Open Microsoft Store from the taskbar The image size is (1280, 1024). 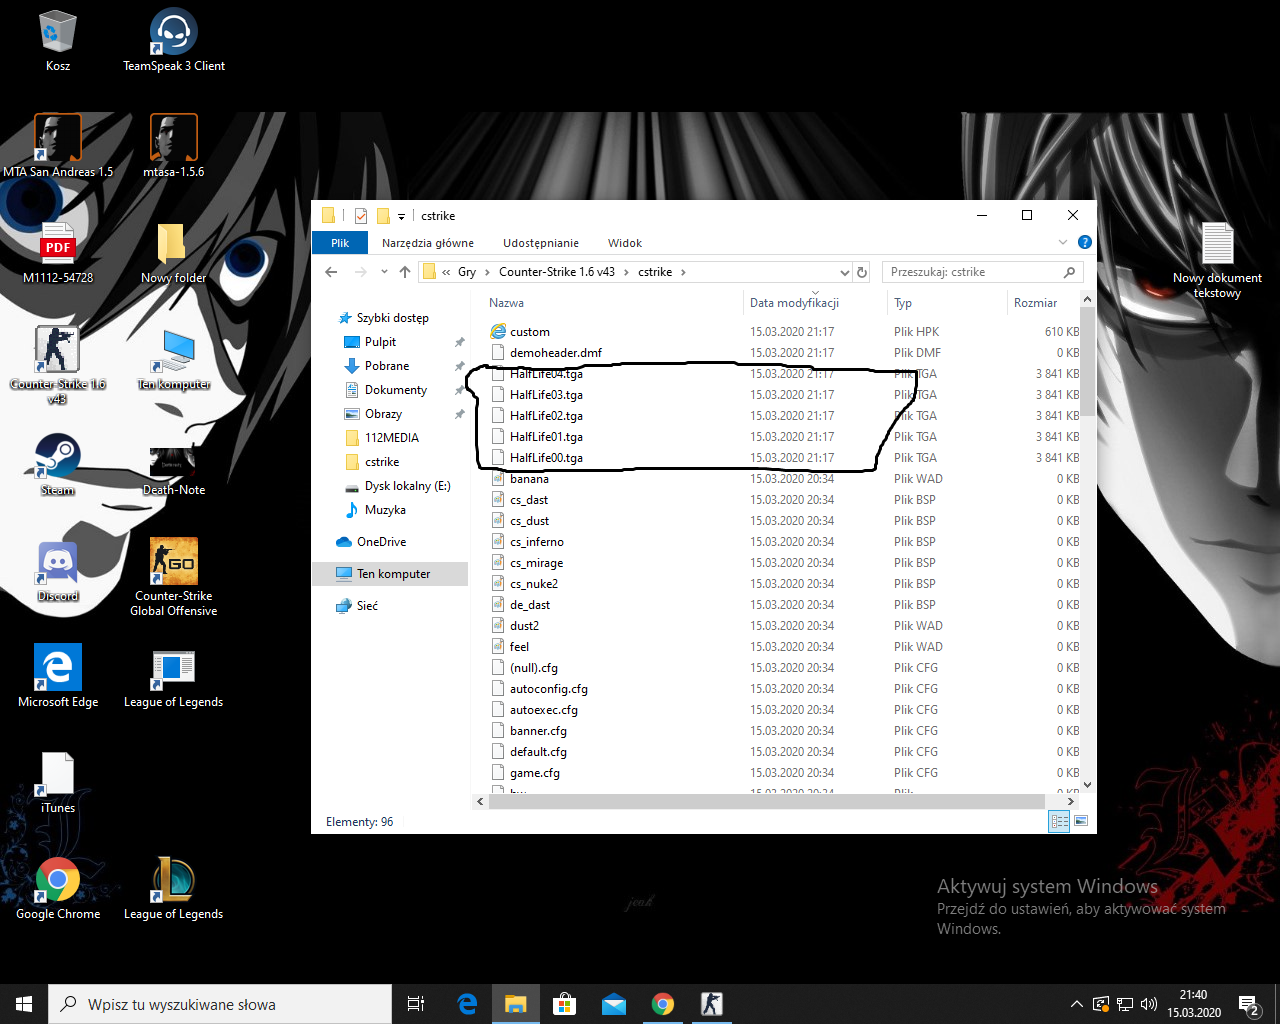click(x=564, y=1004)
